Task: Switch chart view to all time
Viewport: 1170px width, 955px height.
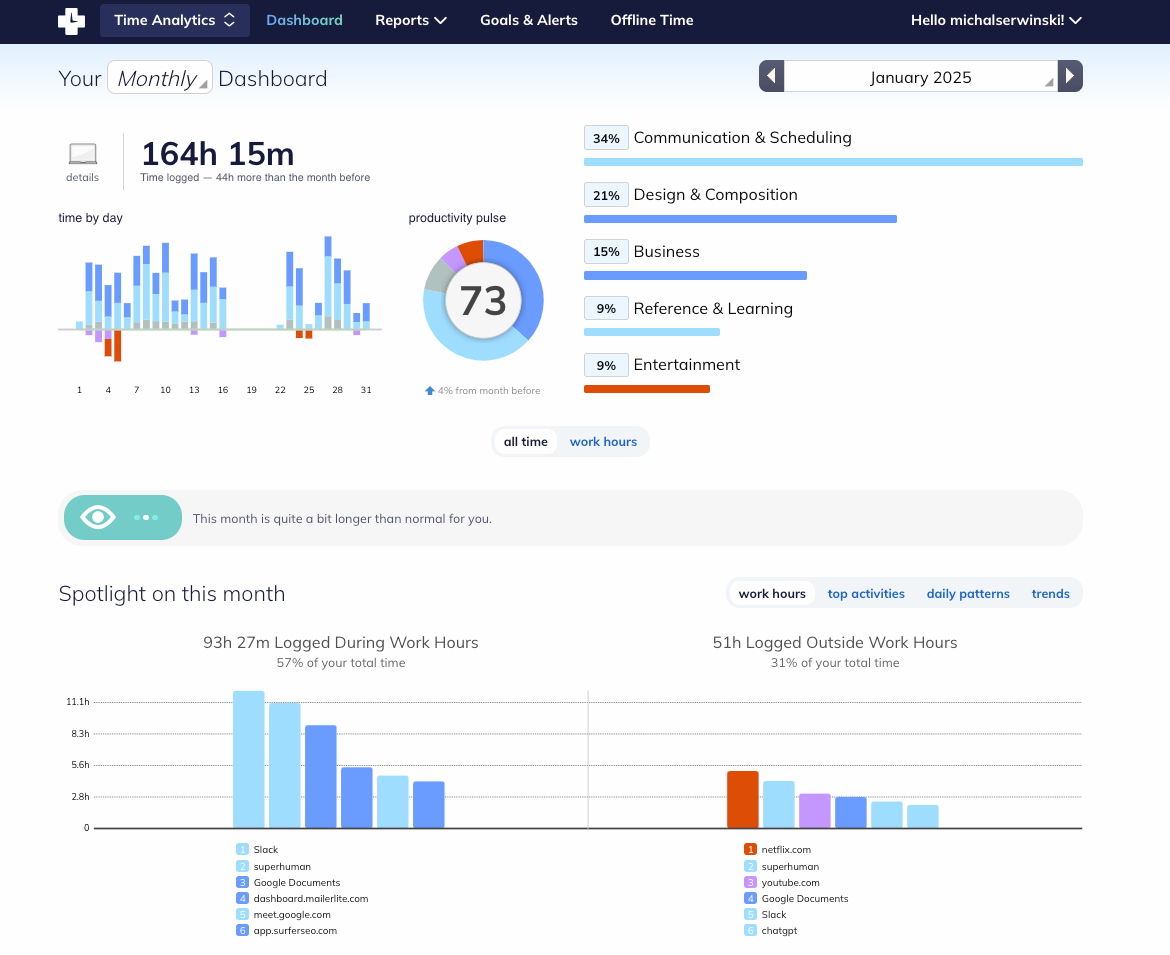Action: pyautogui.click(x=525, y=442)
